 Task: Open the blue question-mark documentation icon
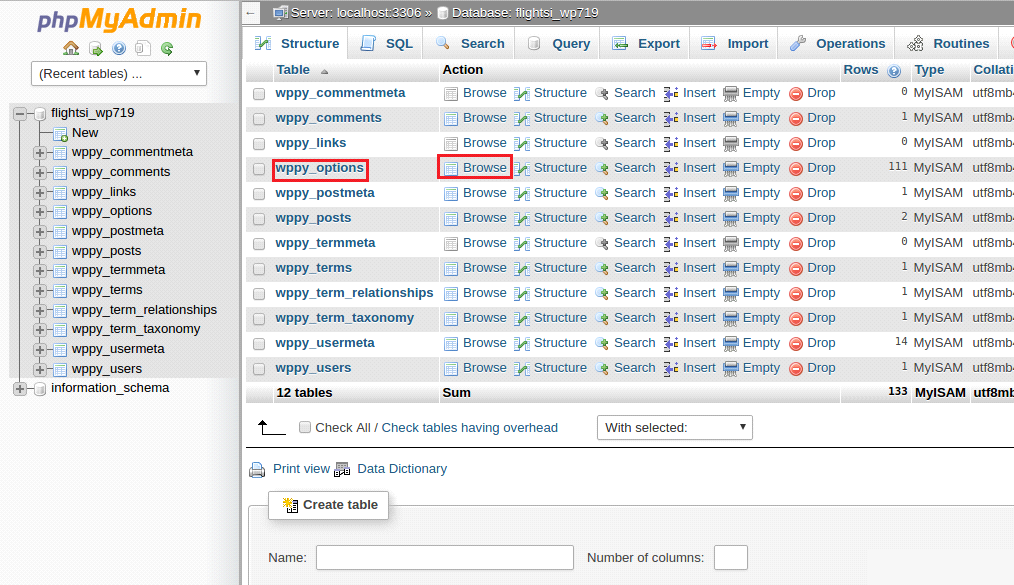tap(119, 48)
